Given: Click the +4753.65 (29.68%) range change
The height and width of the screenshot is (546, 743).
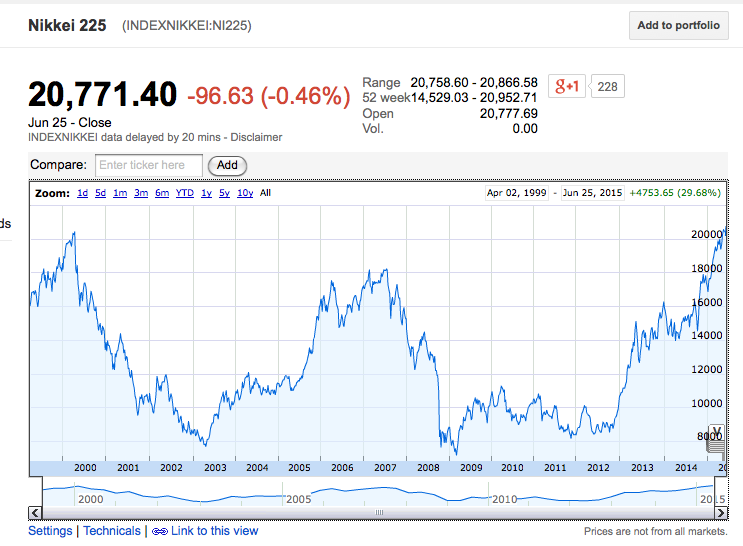Looking at the screenshot, I should pyautogui.click(x=675, y=193).
